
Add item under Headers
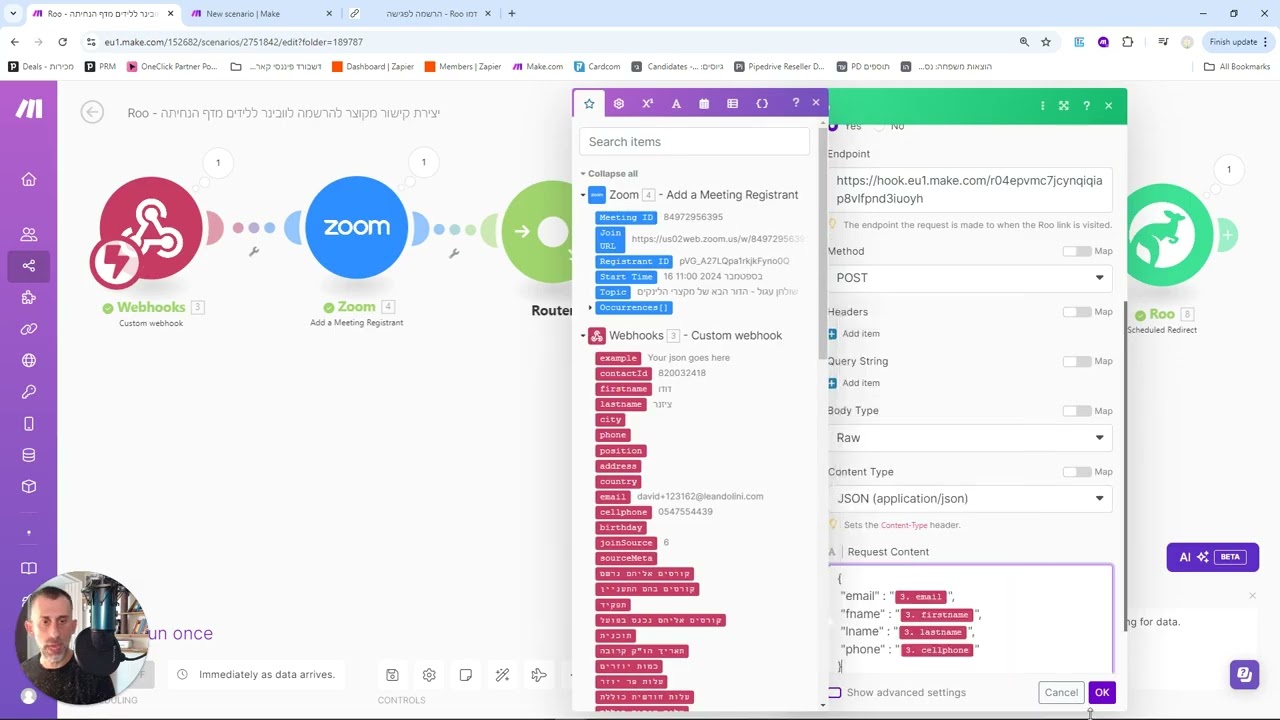tap(854, 334)
